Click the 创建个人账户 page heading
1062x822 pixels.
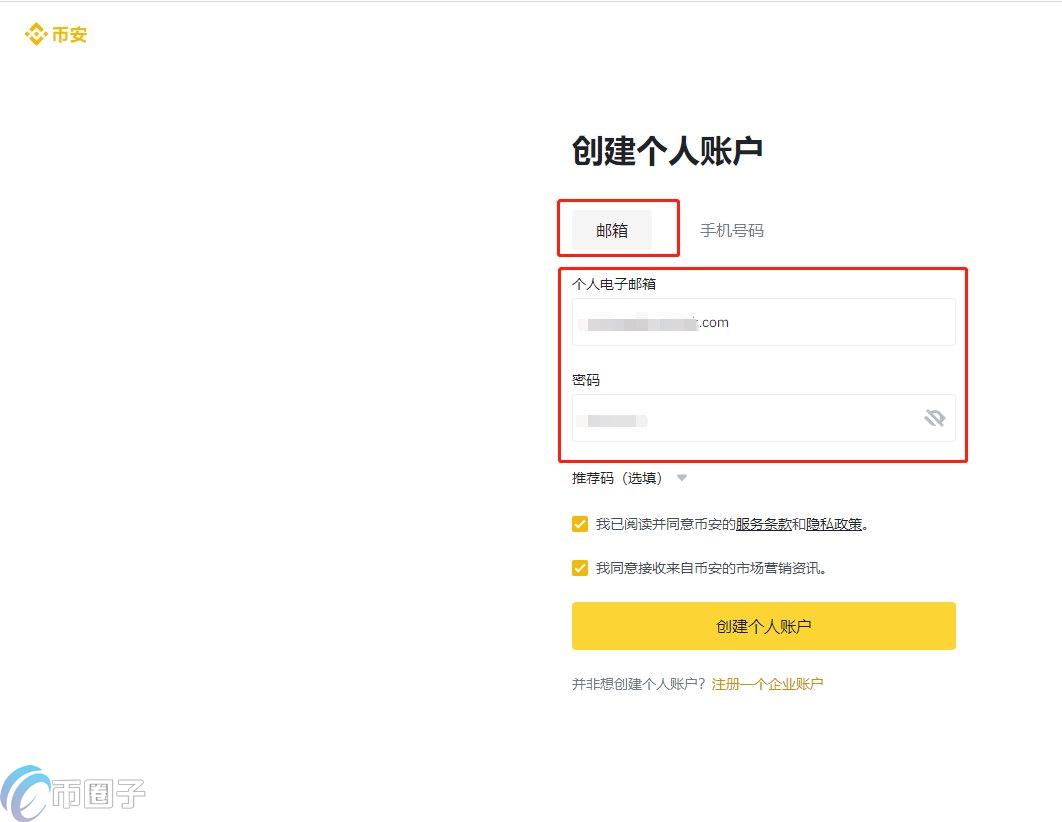point(667,150)
